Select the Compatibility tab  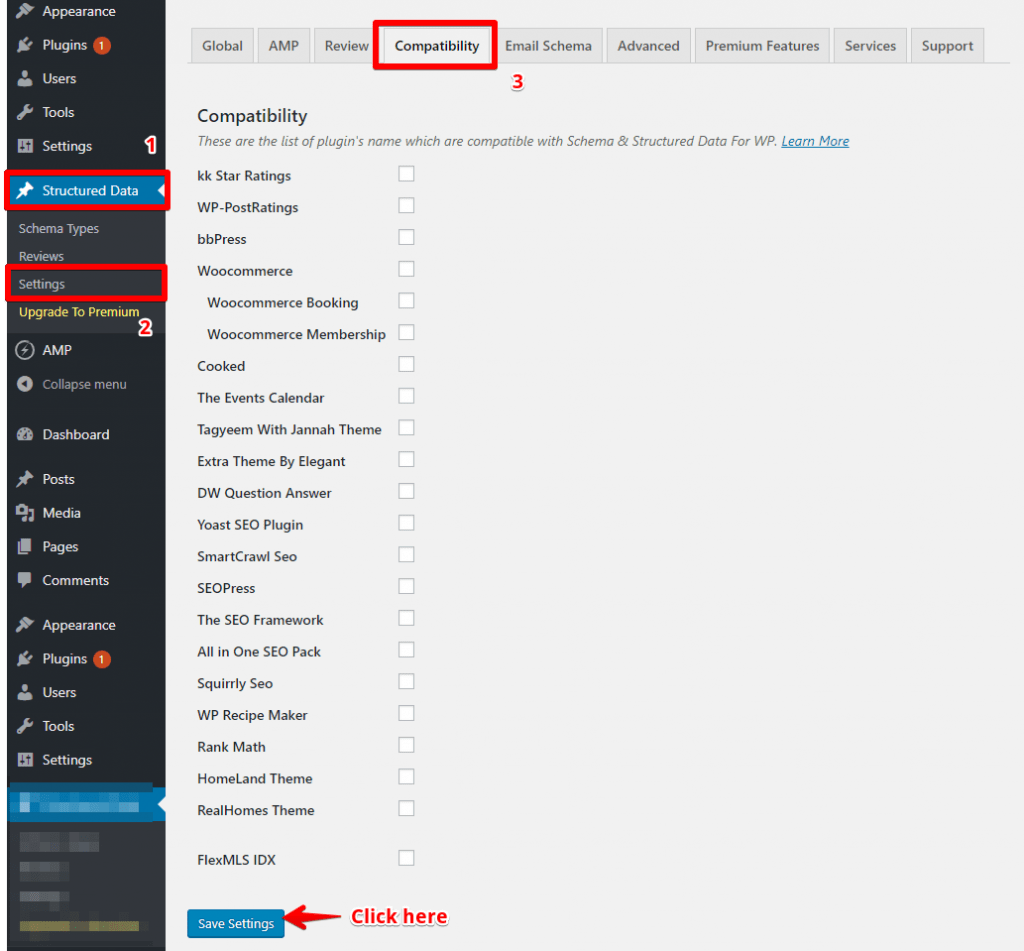coord(436,46)
